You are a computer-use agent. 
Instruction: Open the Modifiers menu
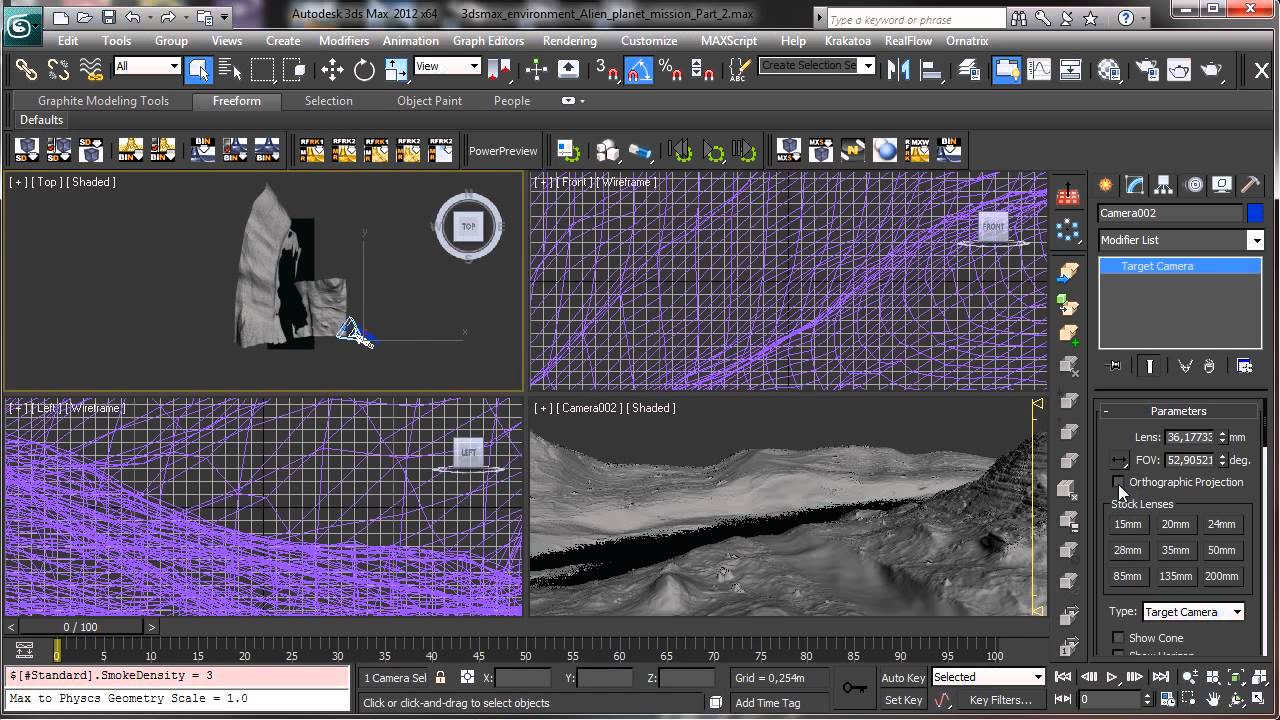(344, 41)
